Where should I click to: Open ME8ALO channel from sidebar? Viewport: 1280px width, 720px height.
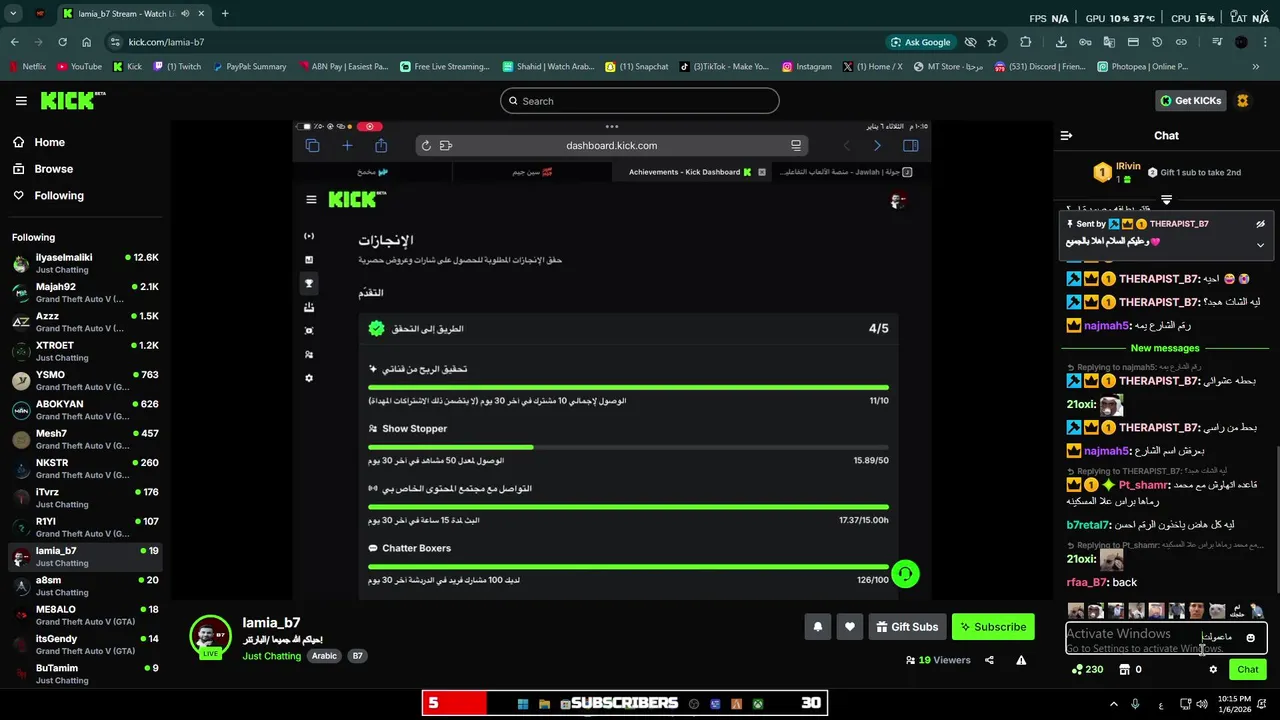[x=85, y=615]
